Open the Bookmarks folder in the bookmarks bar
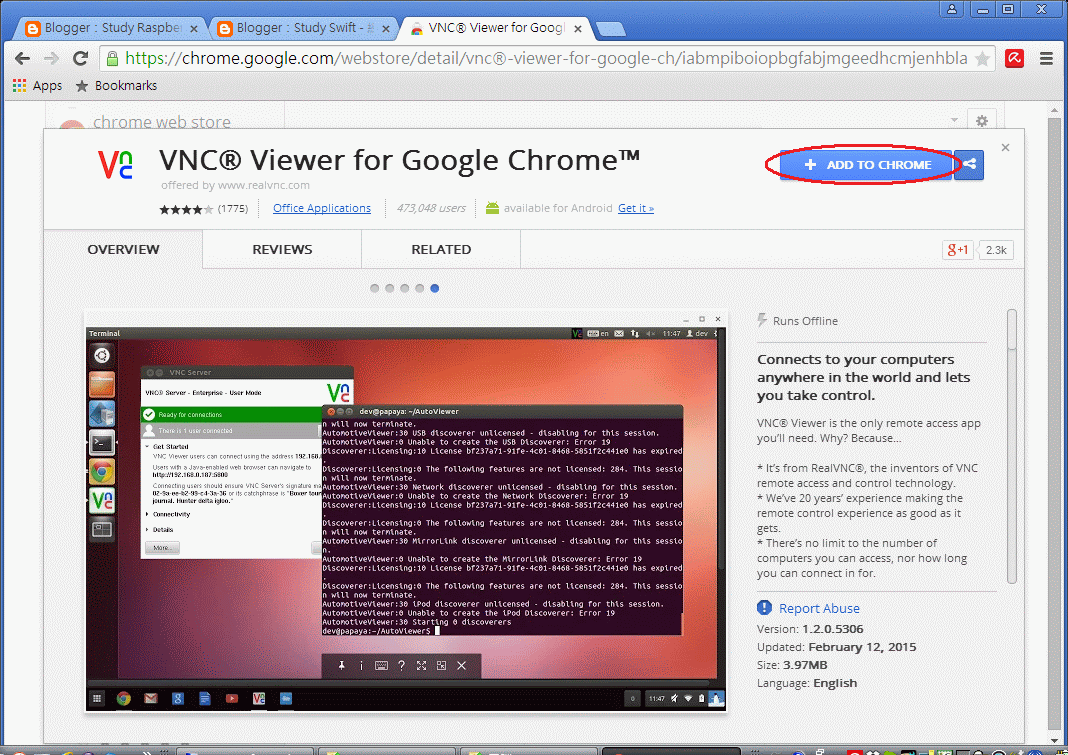Image resolution: width=1068 pixels, height=755 pixels. point(116,86)
